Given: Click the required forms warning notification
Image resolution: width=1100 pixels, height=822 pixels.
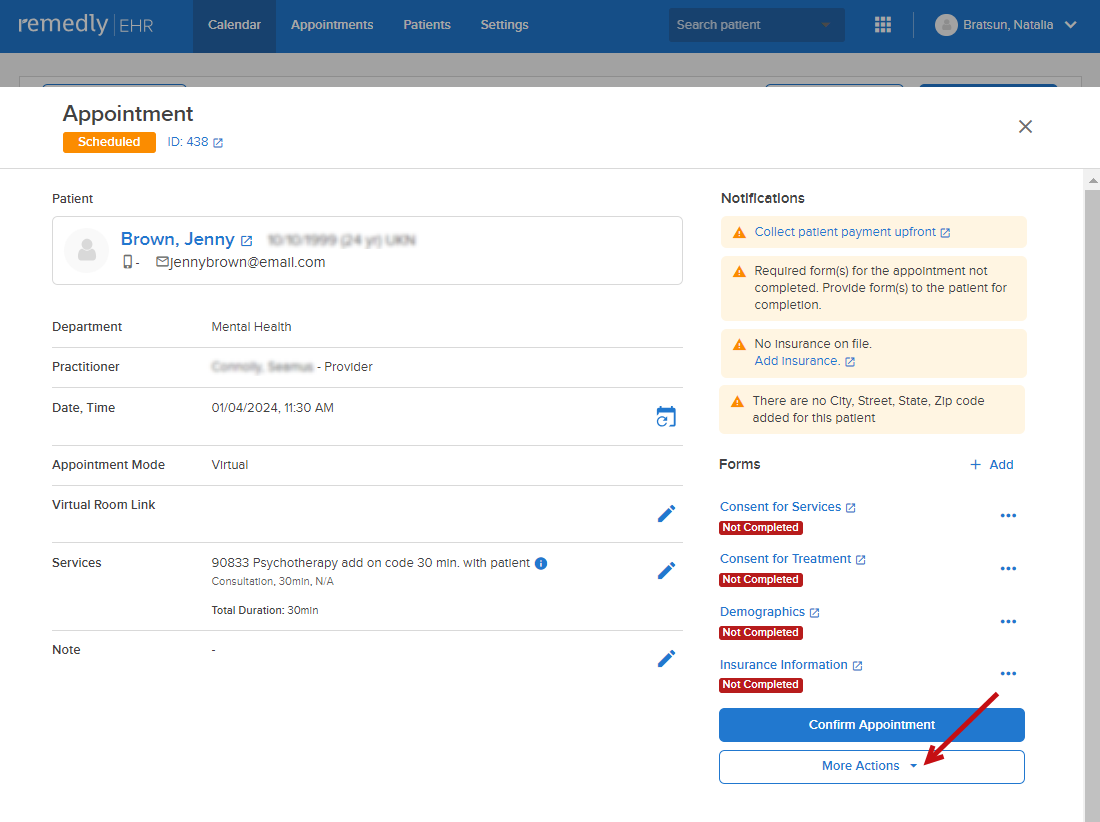Looking at the screenshot, I should [x=873, y=288].
